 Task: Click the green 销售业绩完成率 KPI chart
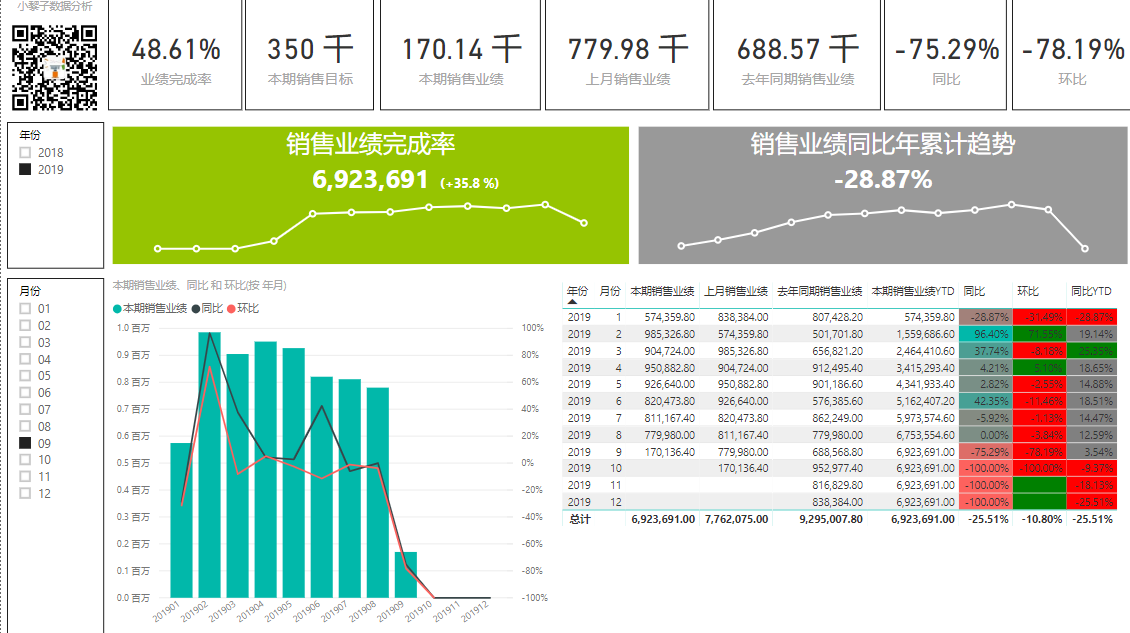tap(370, 195)
